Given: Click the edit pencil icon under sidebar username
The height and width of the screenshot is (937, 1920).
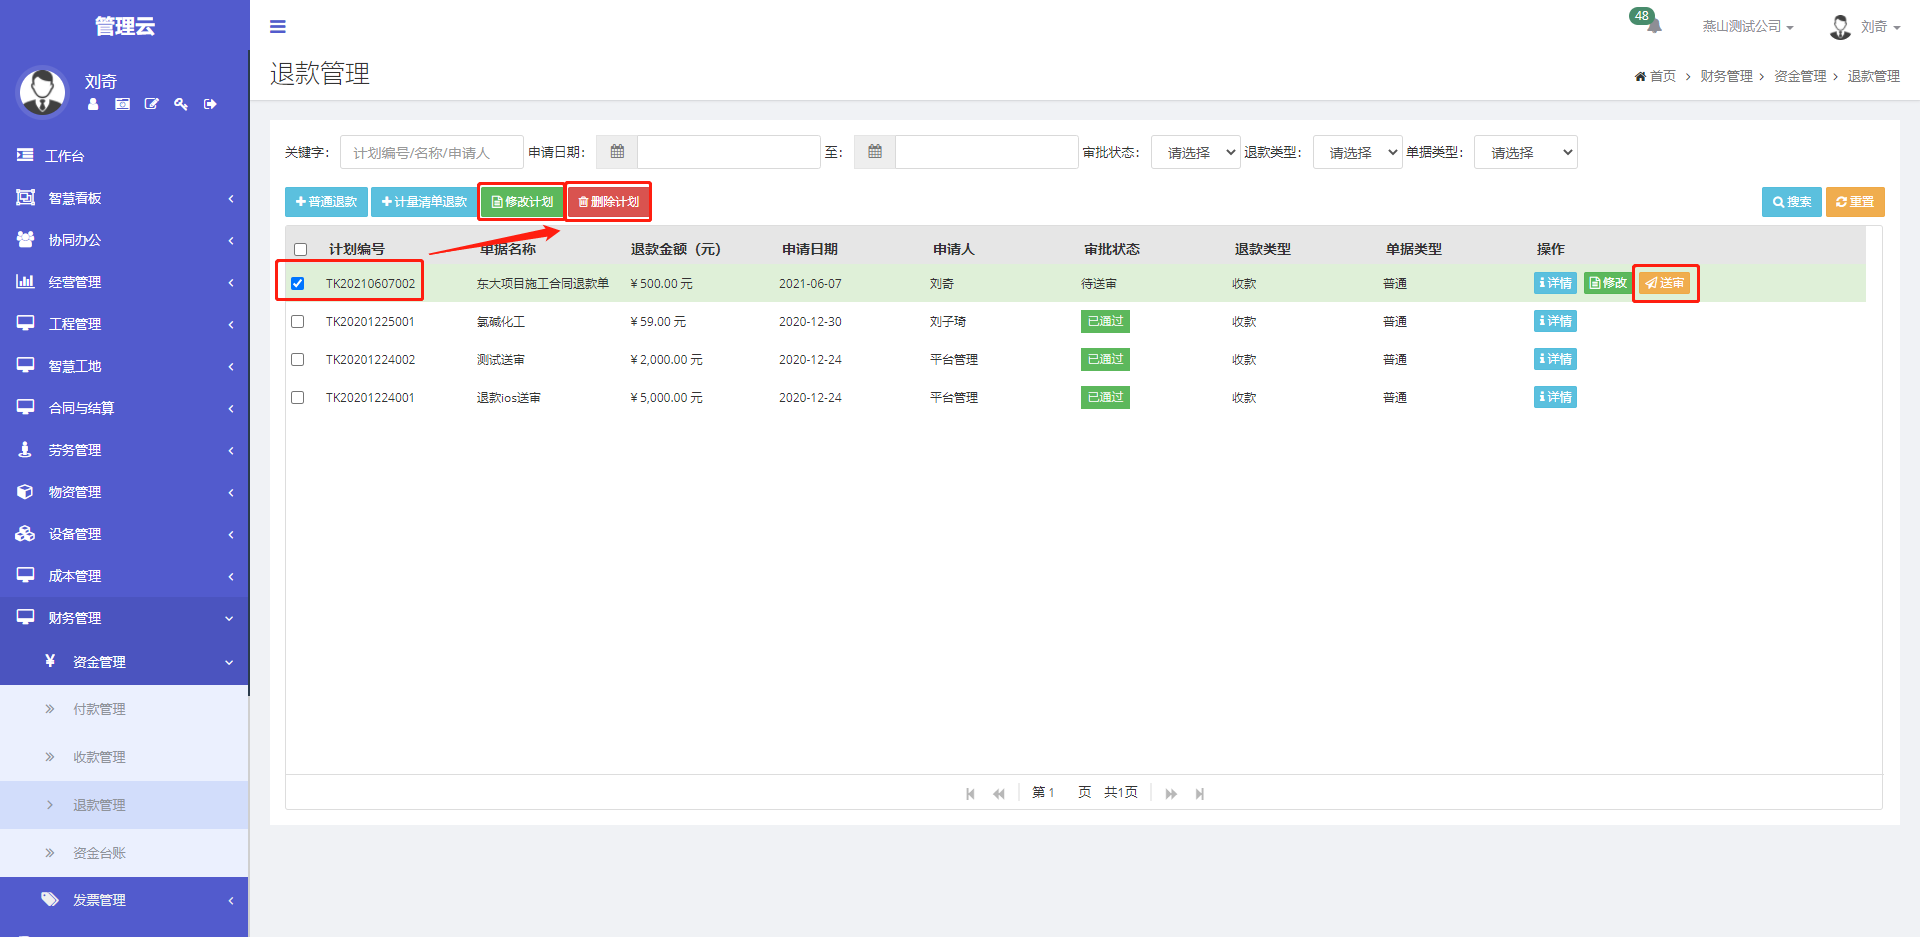Looking at the screenshot, I should (x=151, y=104).
